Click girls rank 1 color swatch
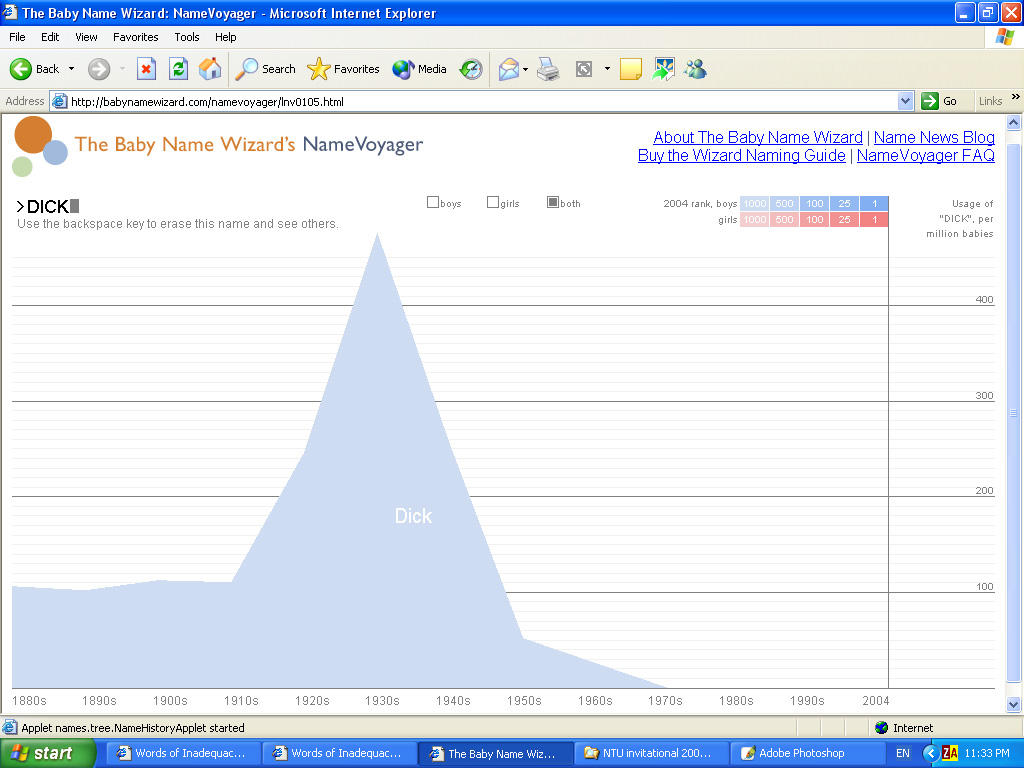 [x=874, y=219]
